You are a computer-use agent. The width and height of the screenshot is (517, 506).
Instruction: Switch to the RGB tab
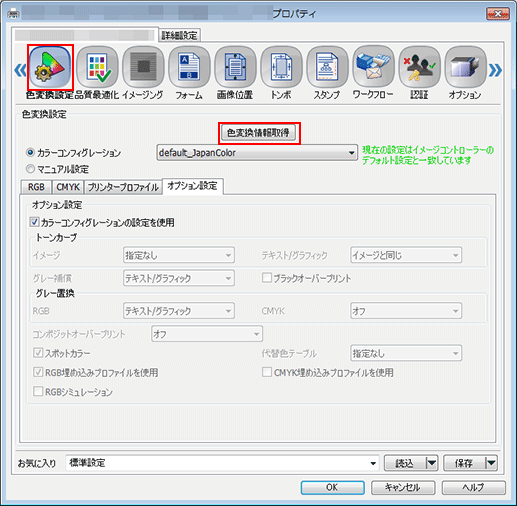pyautogui.click(x=36, y=187)
